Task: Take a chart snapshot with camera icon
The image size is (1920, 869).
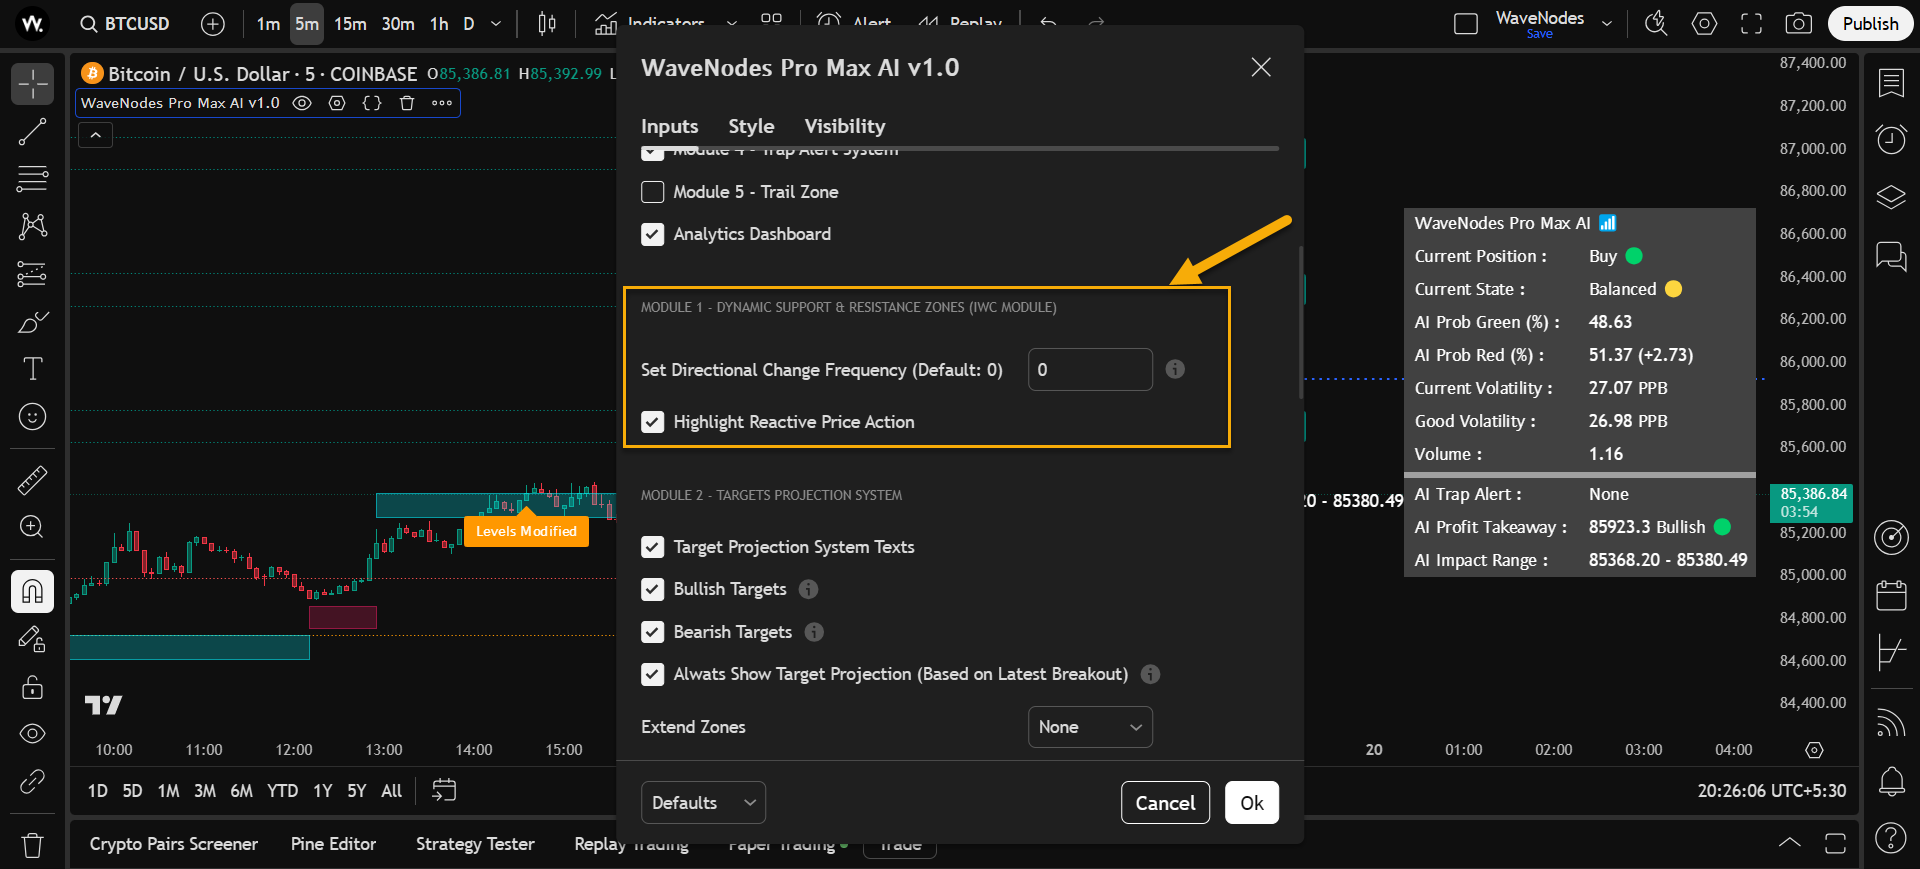Action: click(1798, 24)
